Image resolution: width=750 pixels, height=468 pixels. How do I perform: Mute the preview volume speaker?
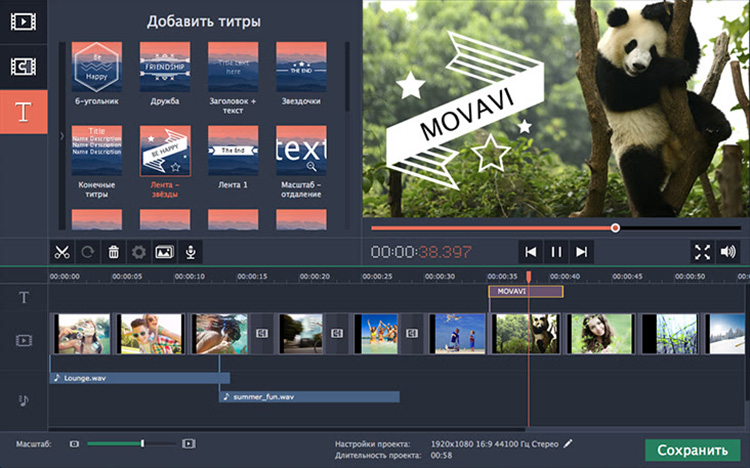[x=728, y=252]
